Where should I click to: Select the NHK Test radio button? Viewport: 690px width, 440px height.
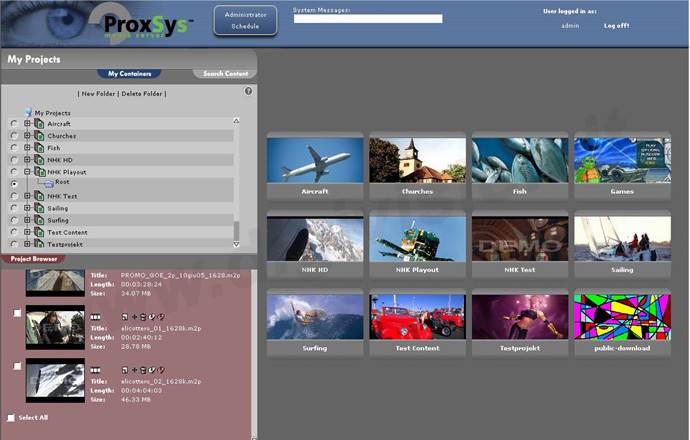click(14, 196)
